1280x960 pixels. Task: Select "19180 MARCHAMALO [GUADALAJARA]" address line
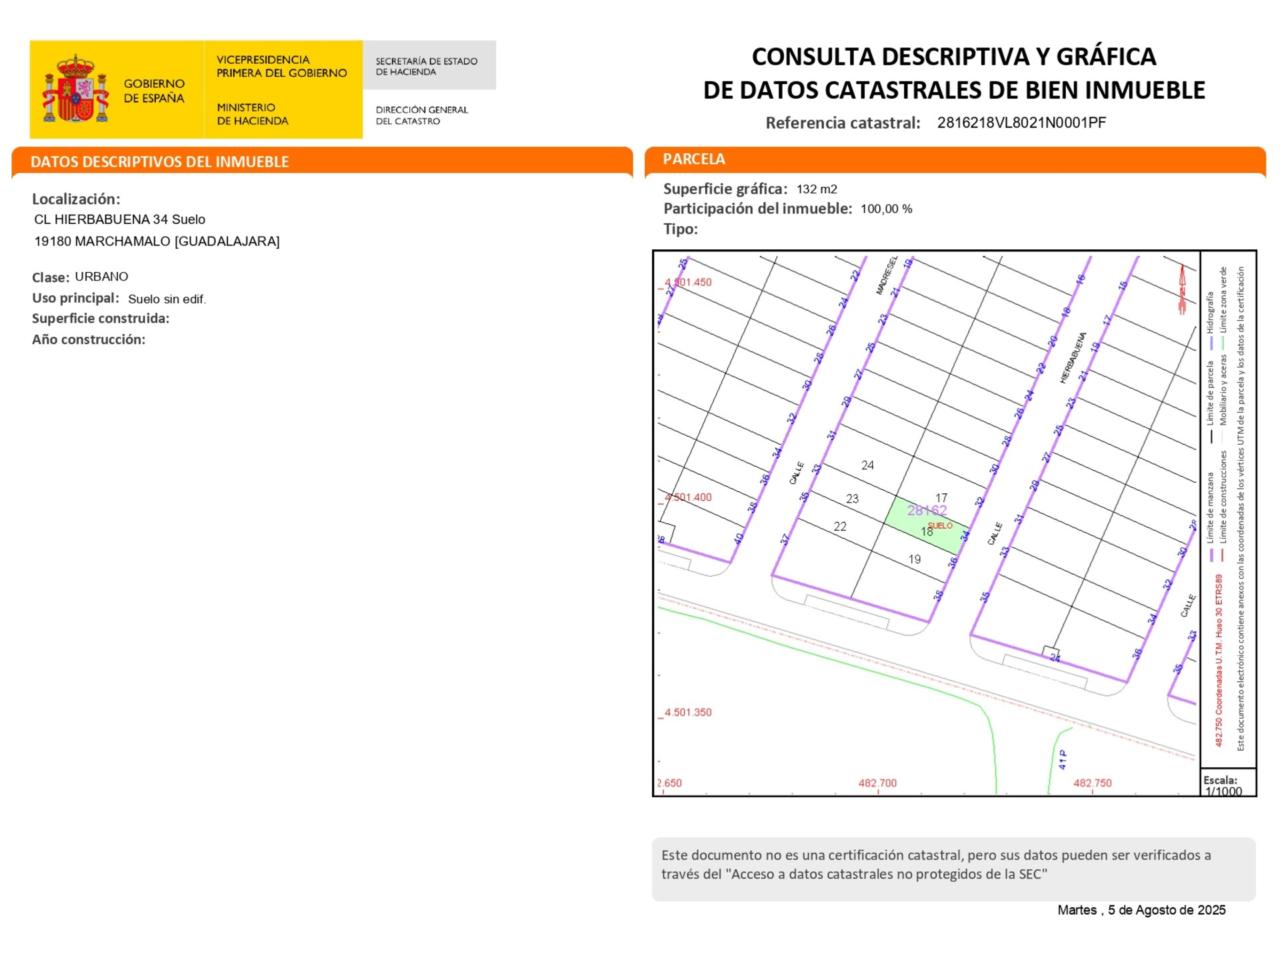157,241
